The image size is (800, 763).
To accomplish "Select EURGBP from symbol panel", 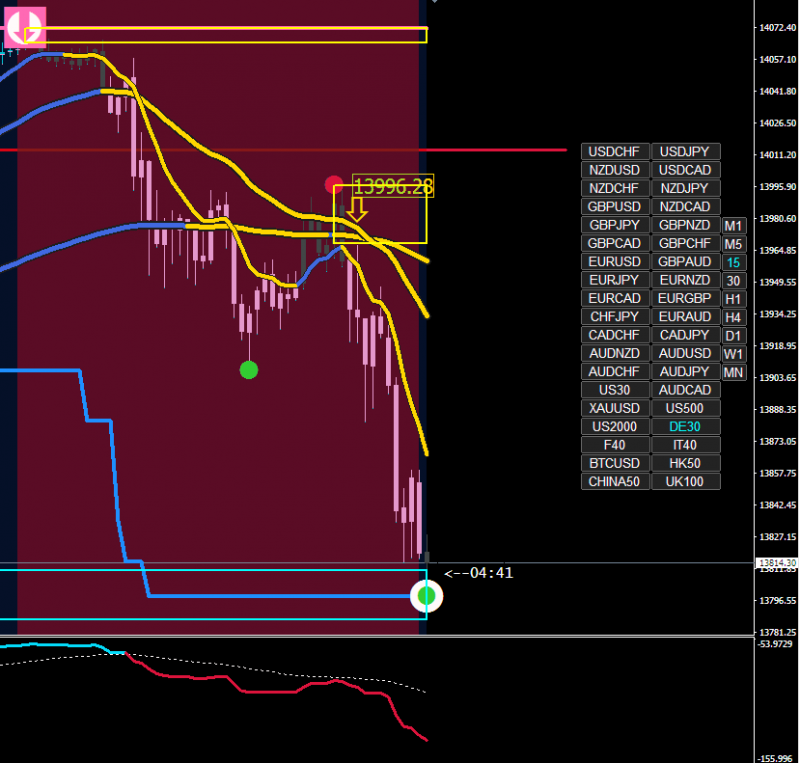I will (685, 299).
